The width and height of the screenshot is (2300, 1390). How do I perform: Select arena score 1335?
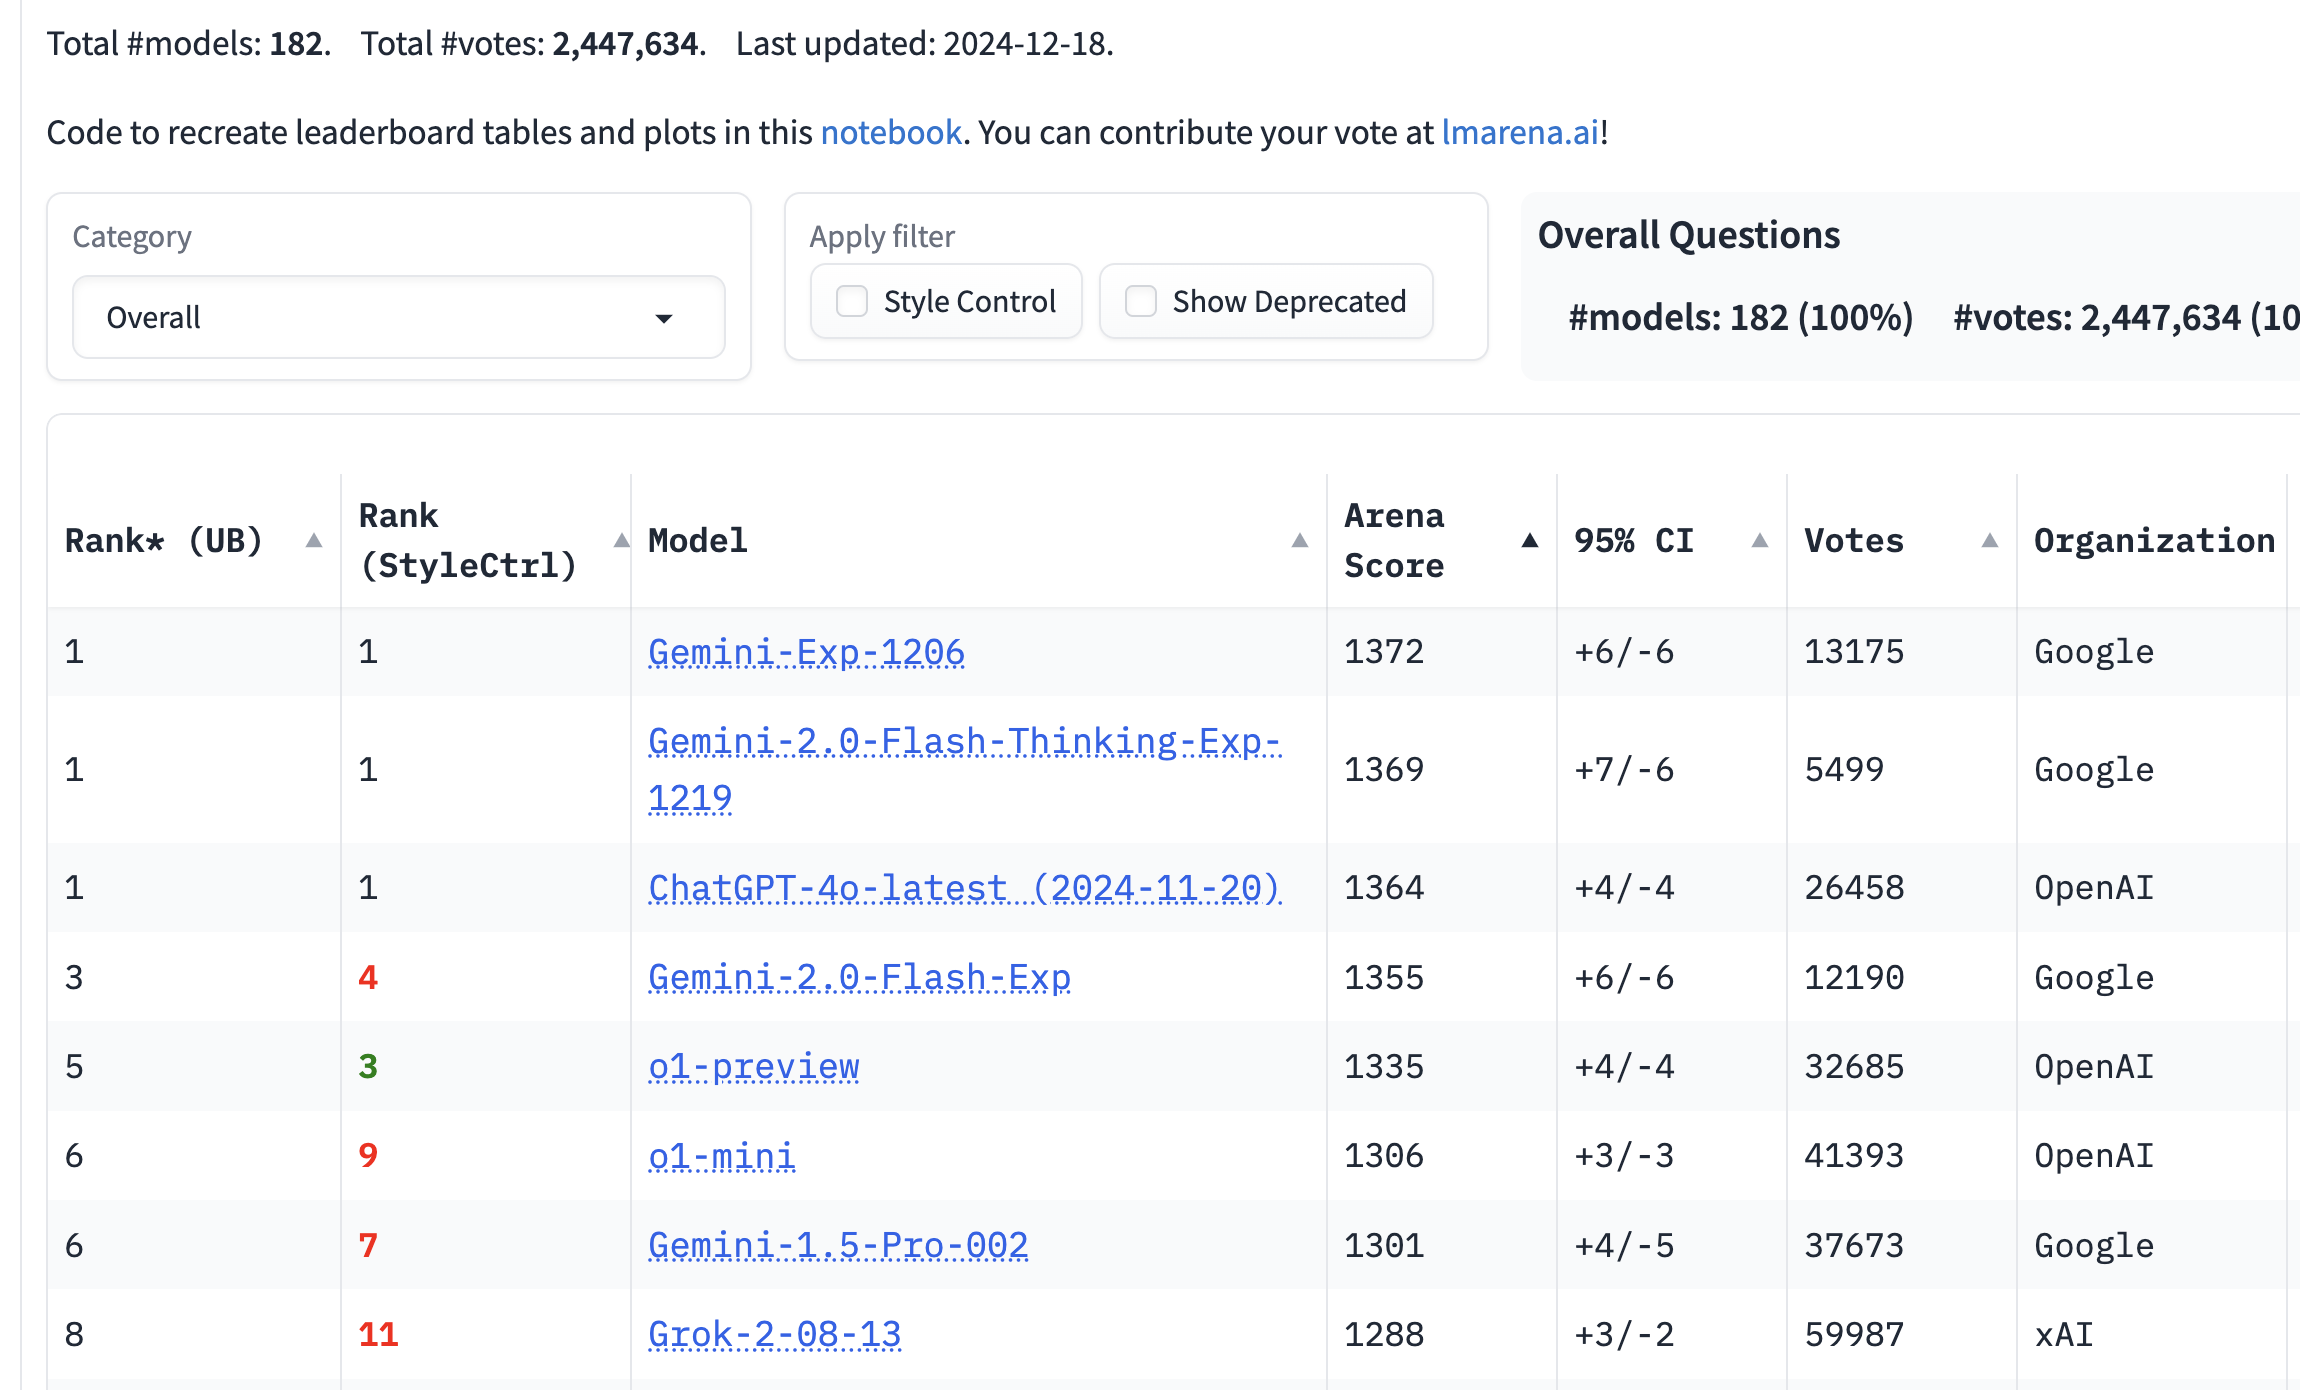pyautogui.click(x=1384, y=1067)
